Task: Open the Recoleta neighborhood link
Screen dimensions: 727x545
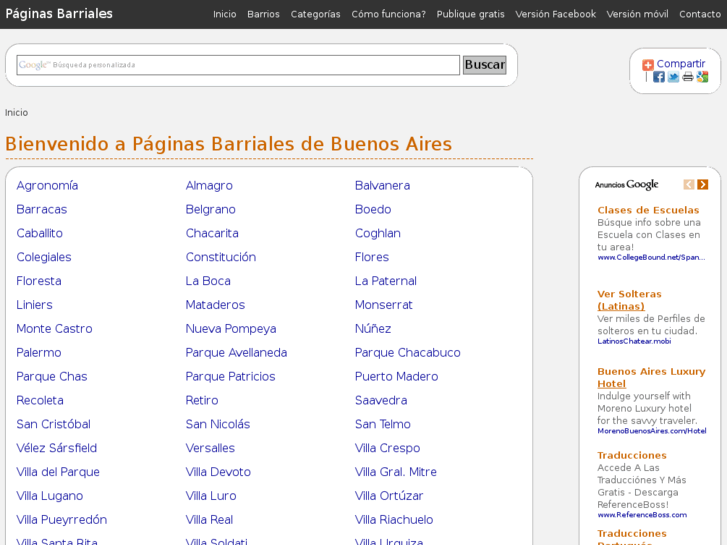Action: pos(40,401)
